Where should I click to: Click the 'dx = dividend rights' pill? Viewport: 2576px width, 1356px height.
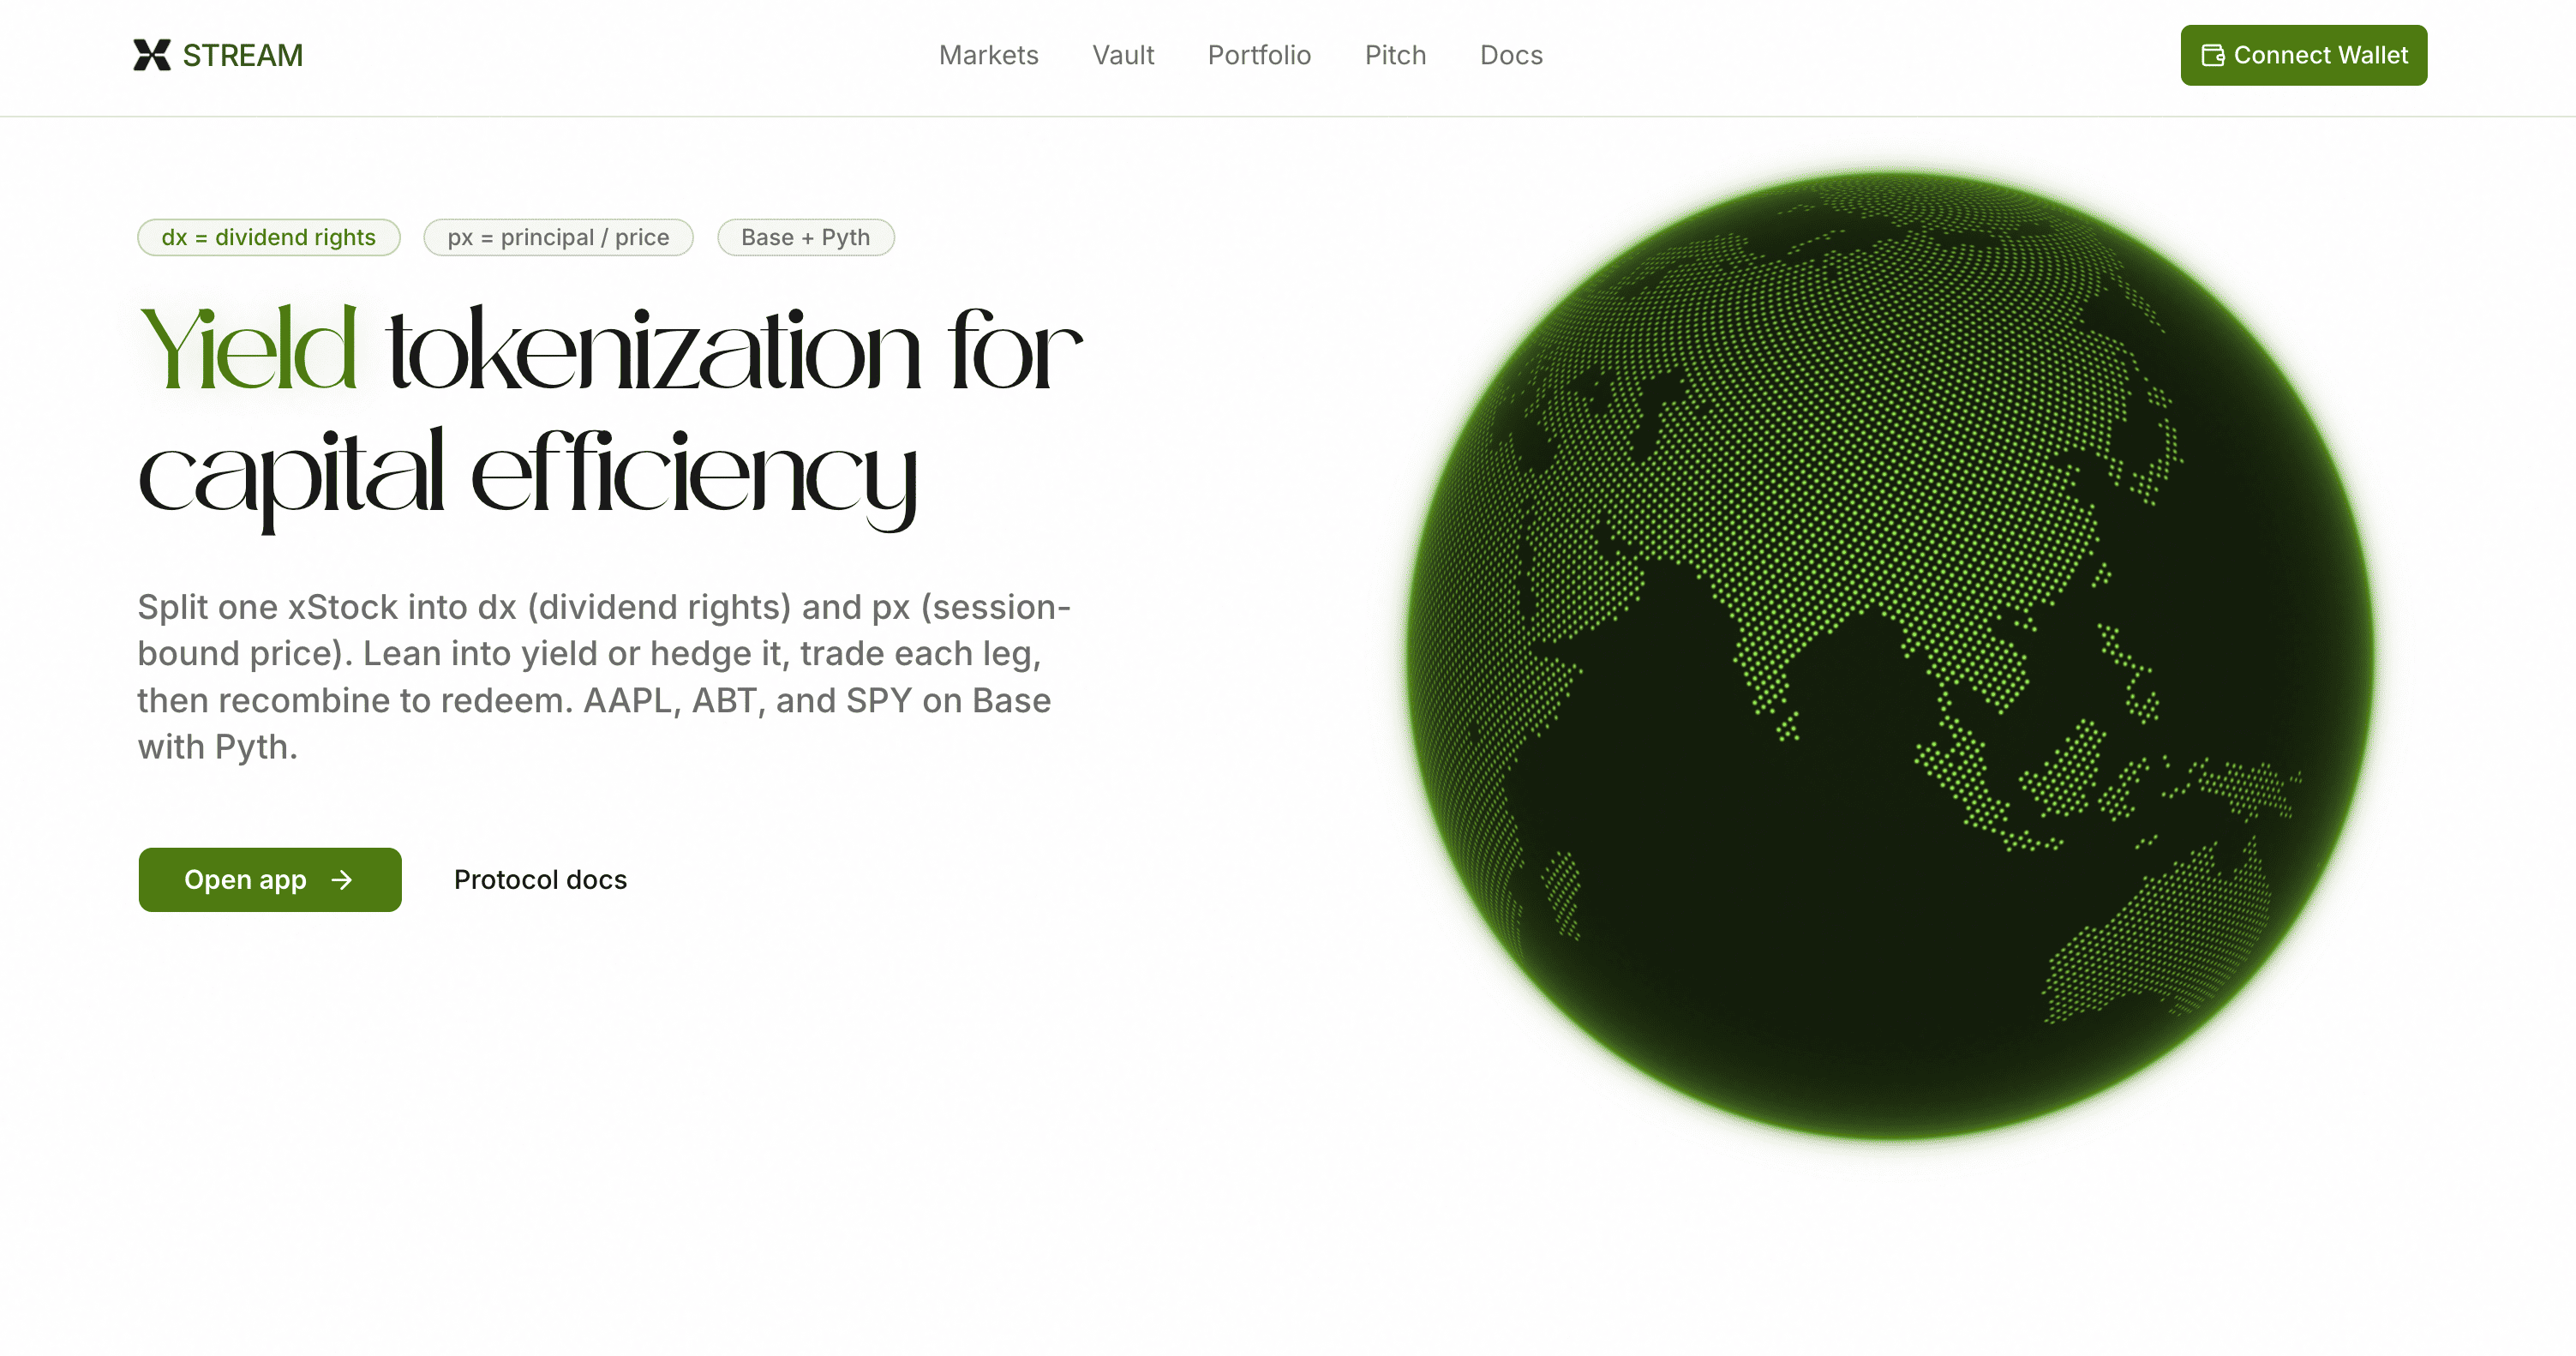click(268, 237)
